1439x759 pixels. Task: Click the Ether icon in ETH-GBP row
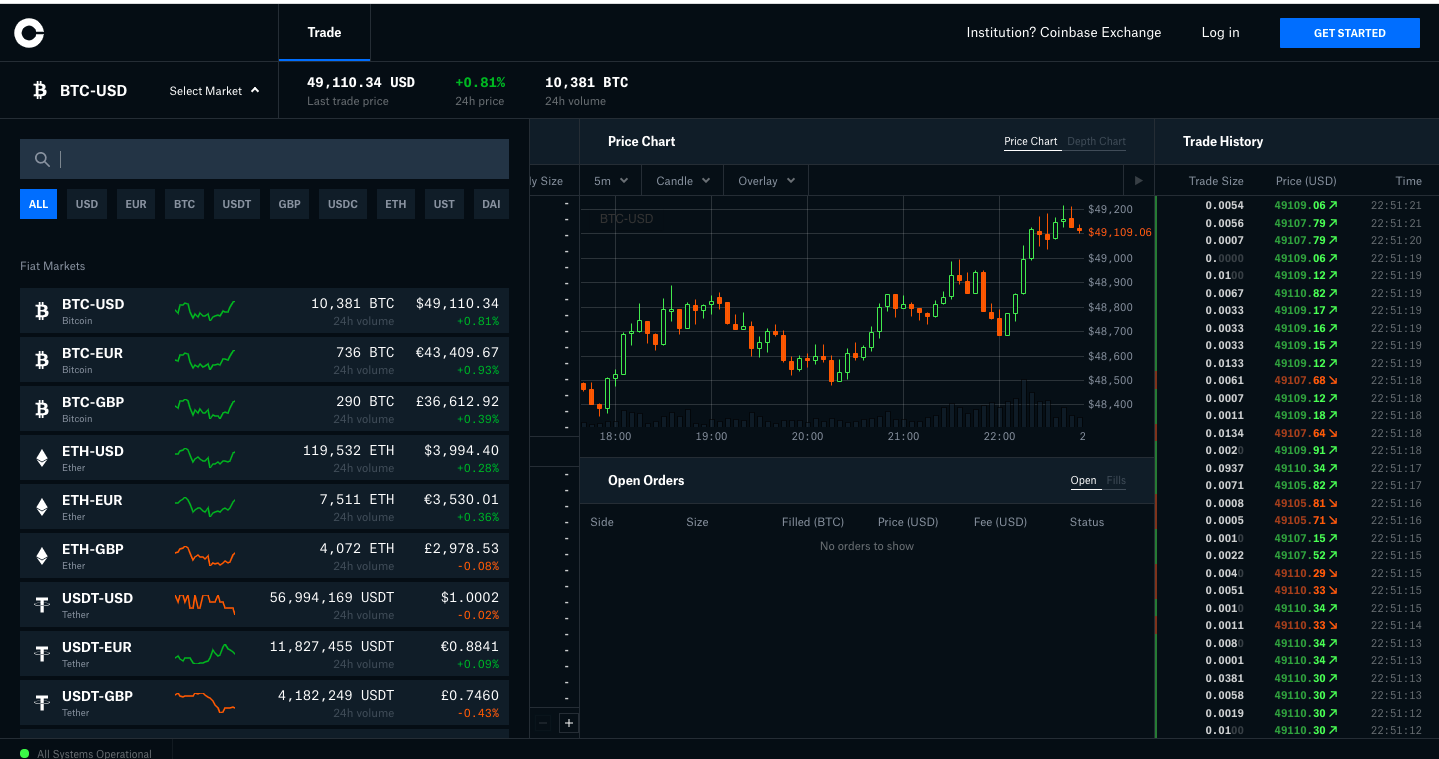(42, 556)
